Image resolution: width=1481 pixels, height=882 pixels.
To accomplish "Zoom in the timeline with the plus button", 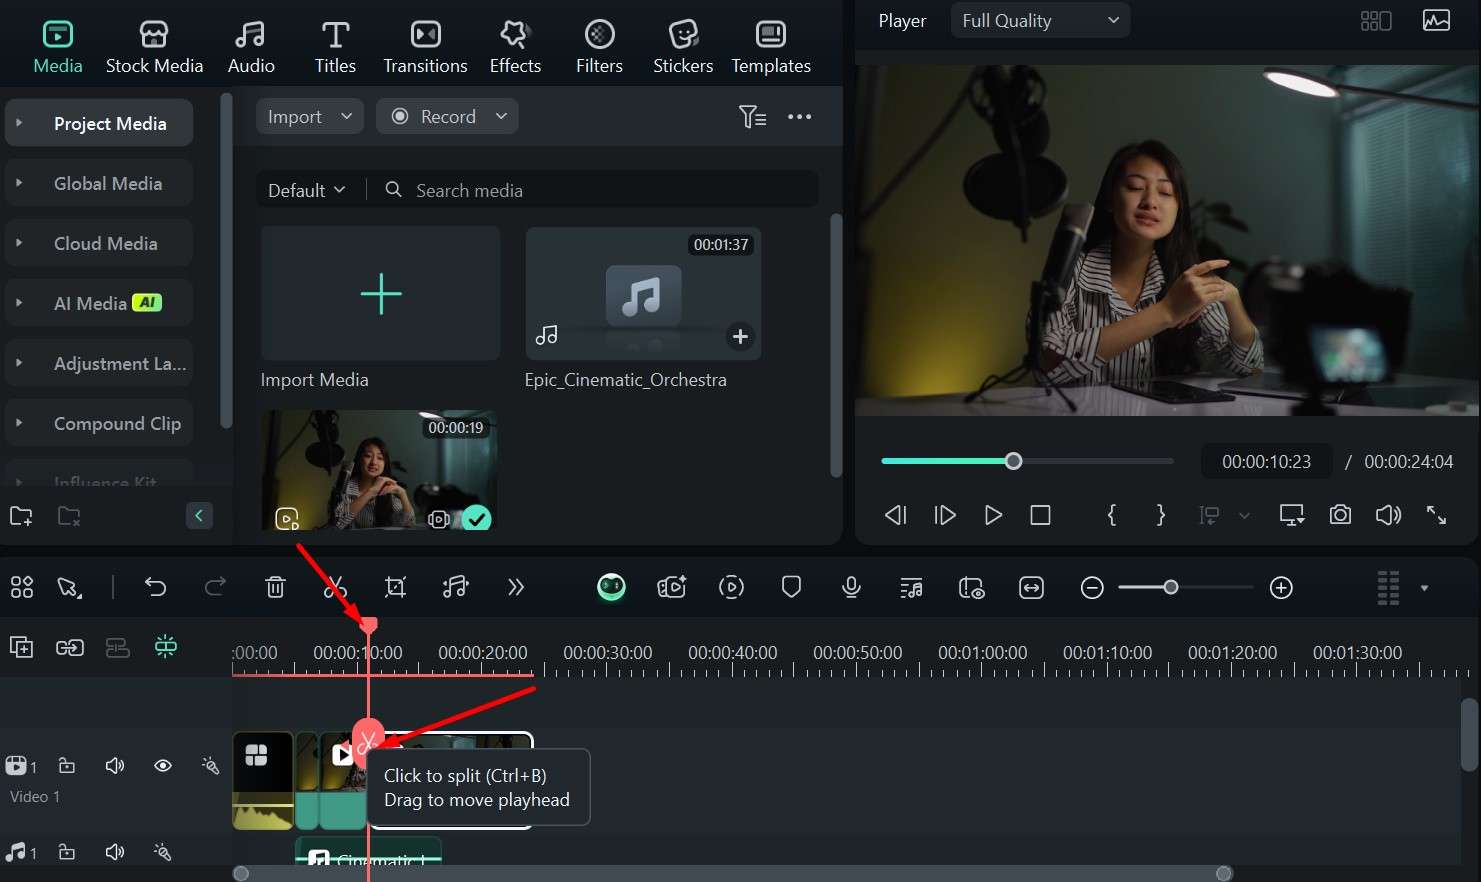I will point(1281,588).
